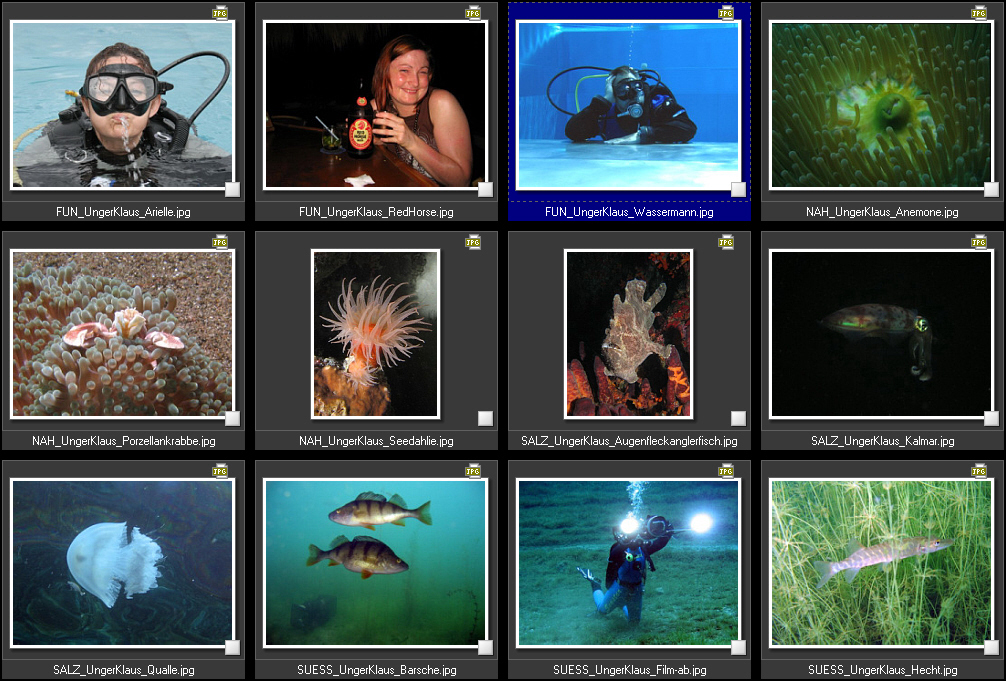Click the filename SUESS_UngerKlaus_Hecht.jpg

pos(883,670)
